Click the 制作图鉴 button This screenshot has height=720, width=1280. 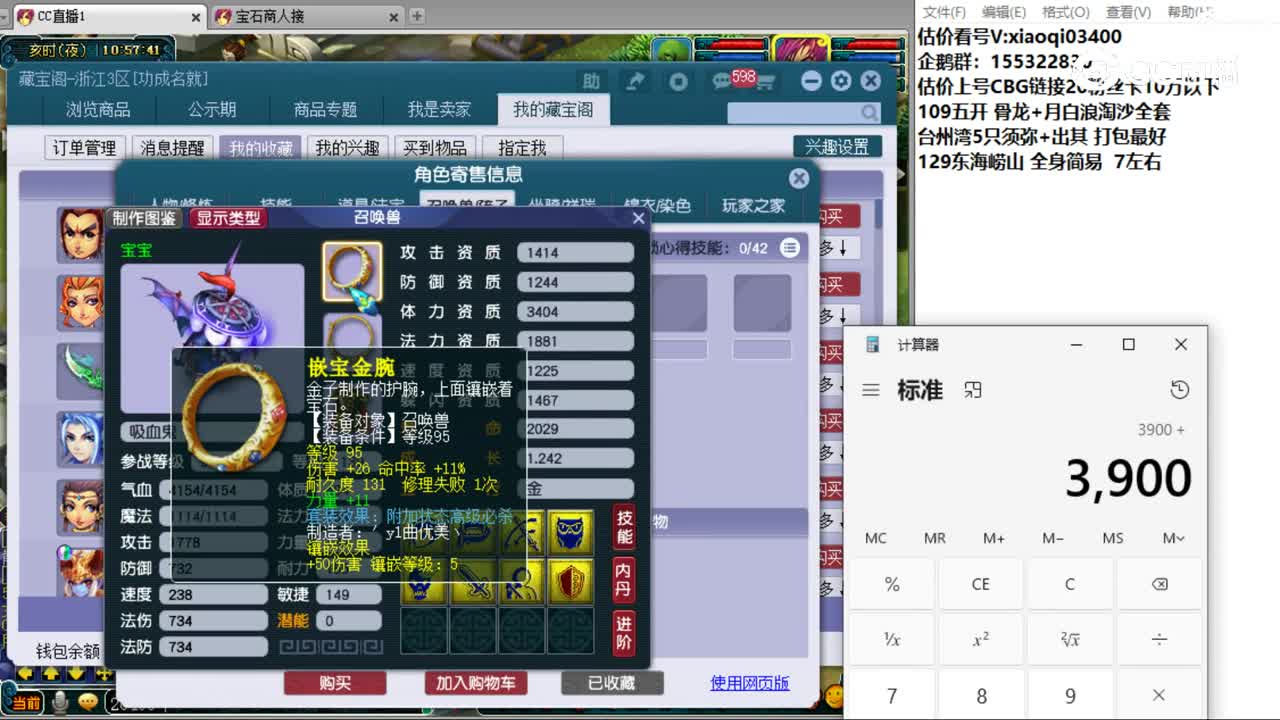[144, 218]
